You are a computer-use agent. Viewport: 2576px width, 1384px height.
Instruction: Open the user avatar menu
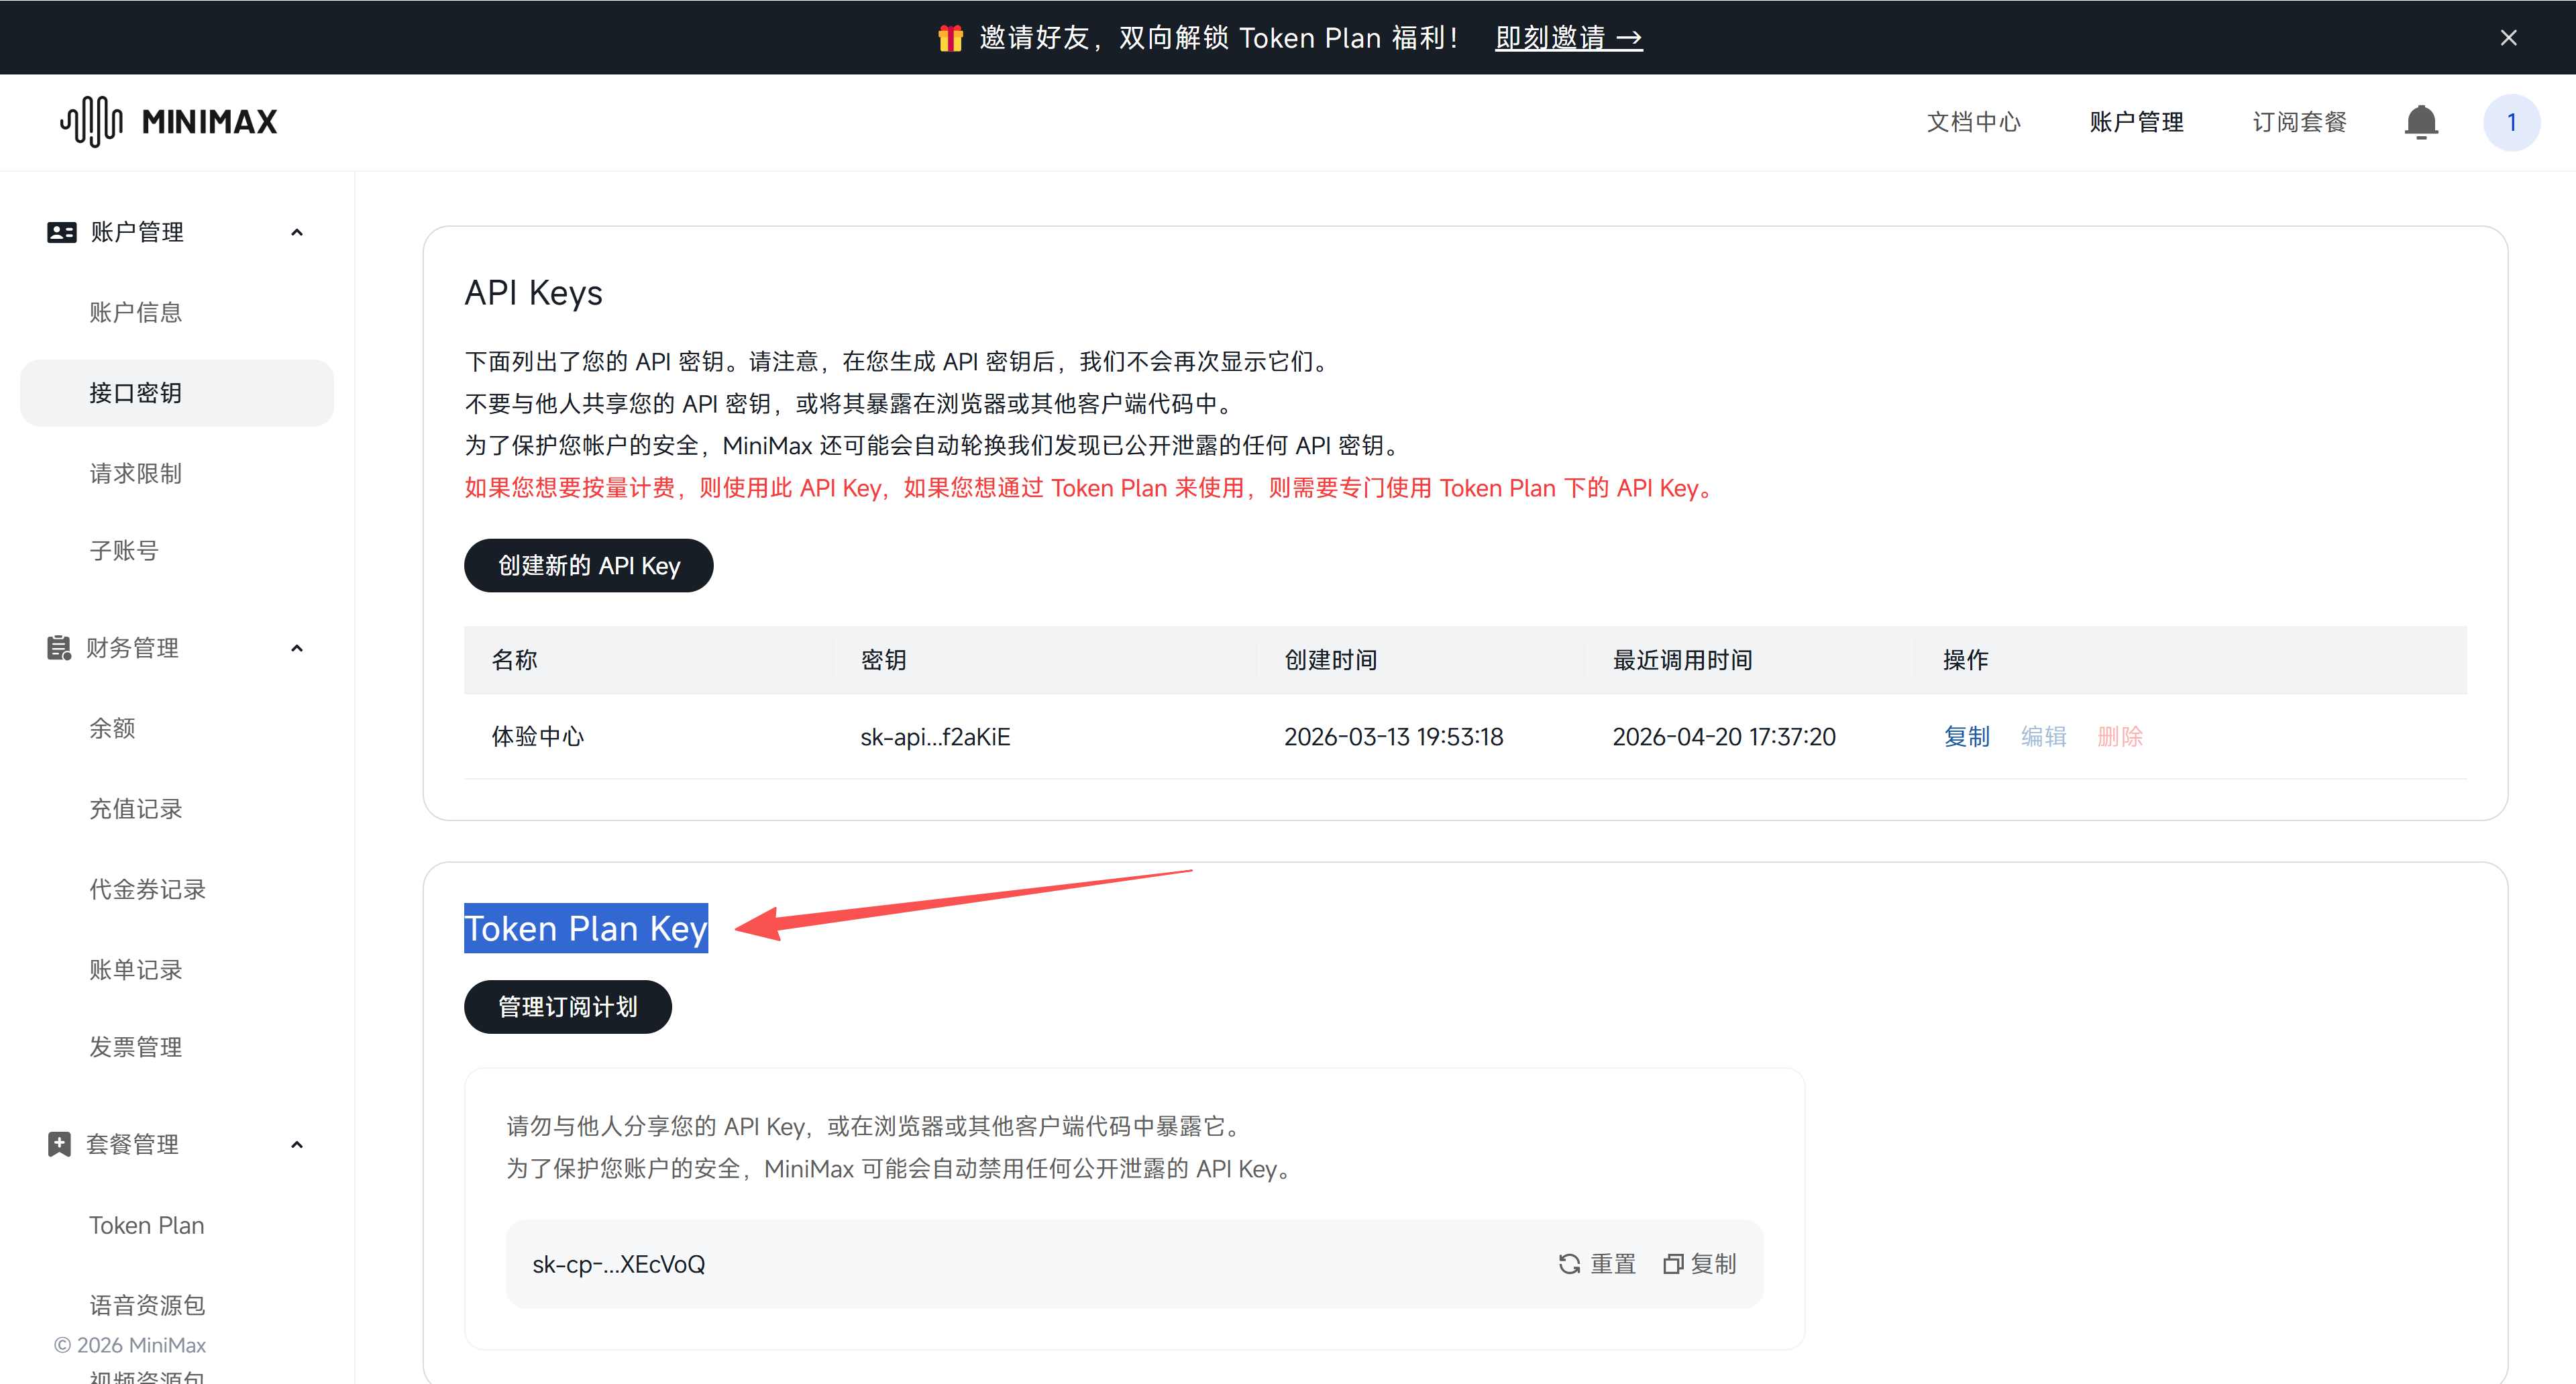[x=2511, y=122]
